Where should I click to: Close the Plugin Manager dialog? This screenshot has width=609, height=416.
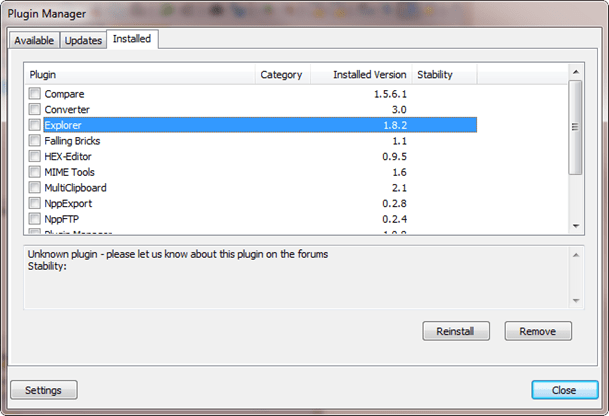565,390
